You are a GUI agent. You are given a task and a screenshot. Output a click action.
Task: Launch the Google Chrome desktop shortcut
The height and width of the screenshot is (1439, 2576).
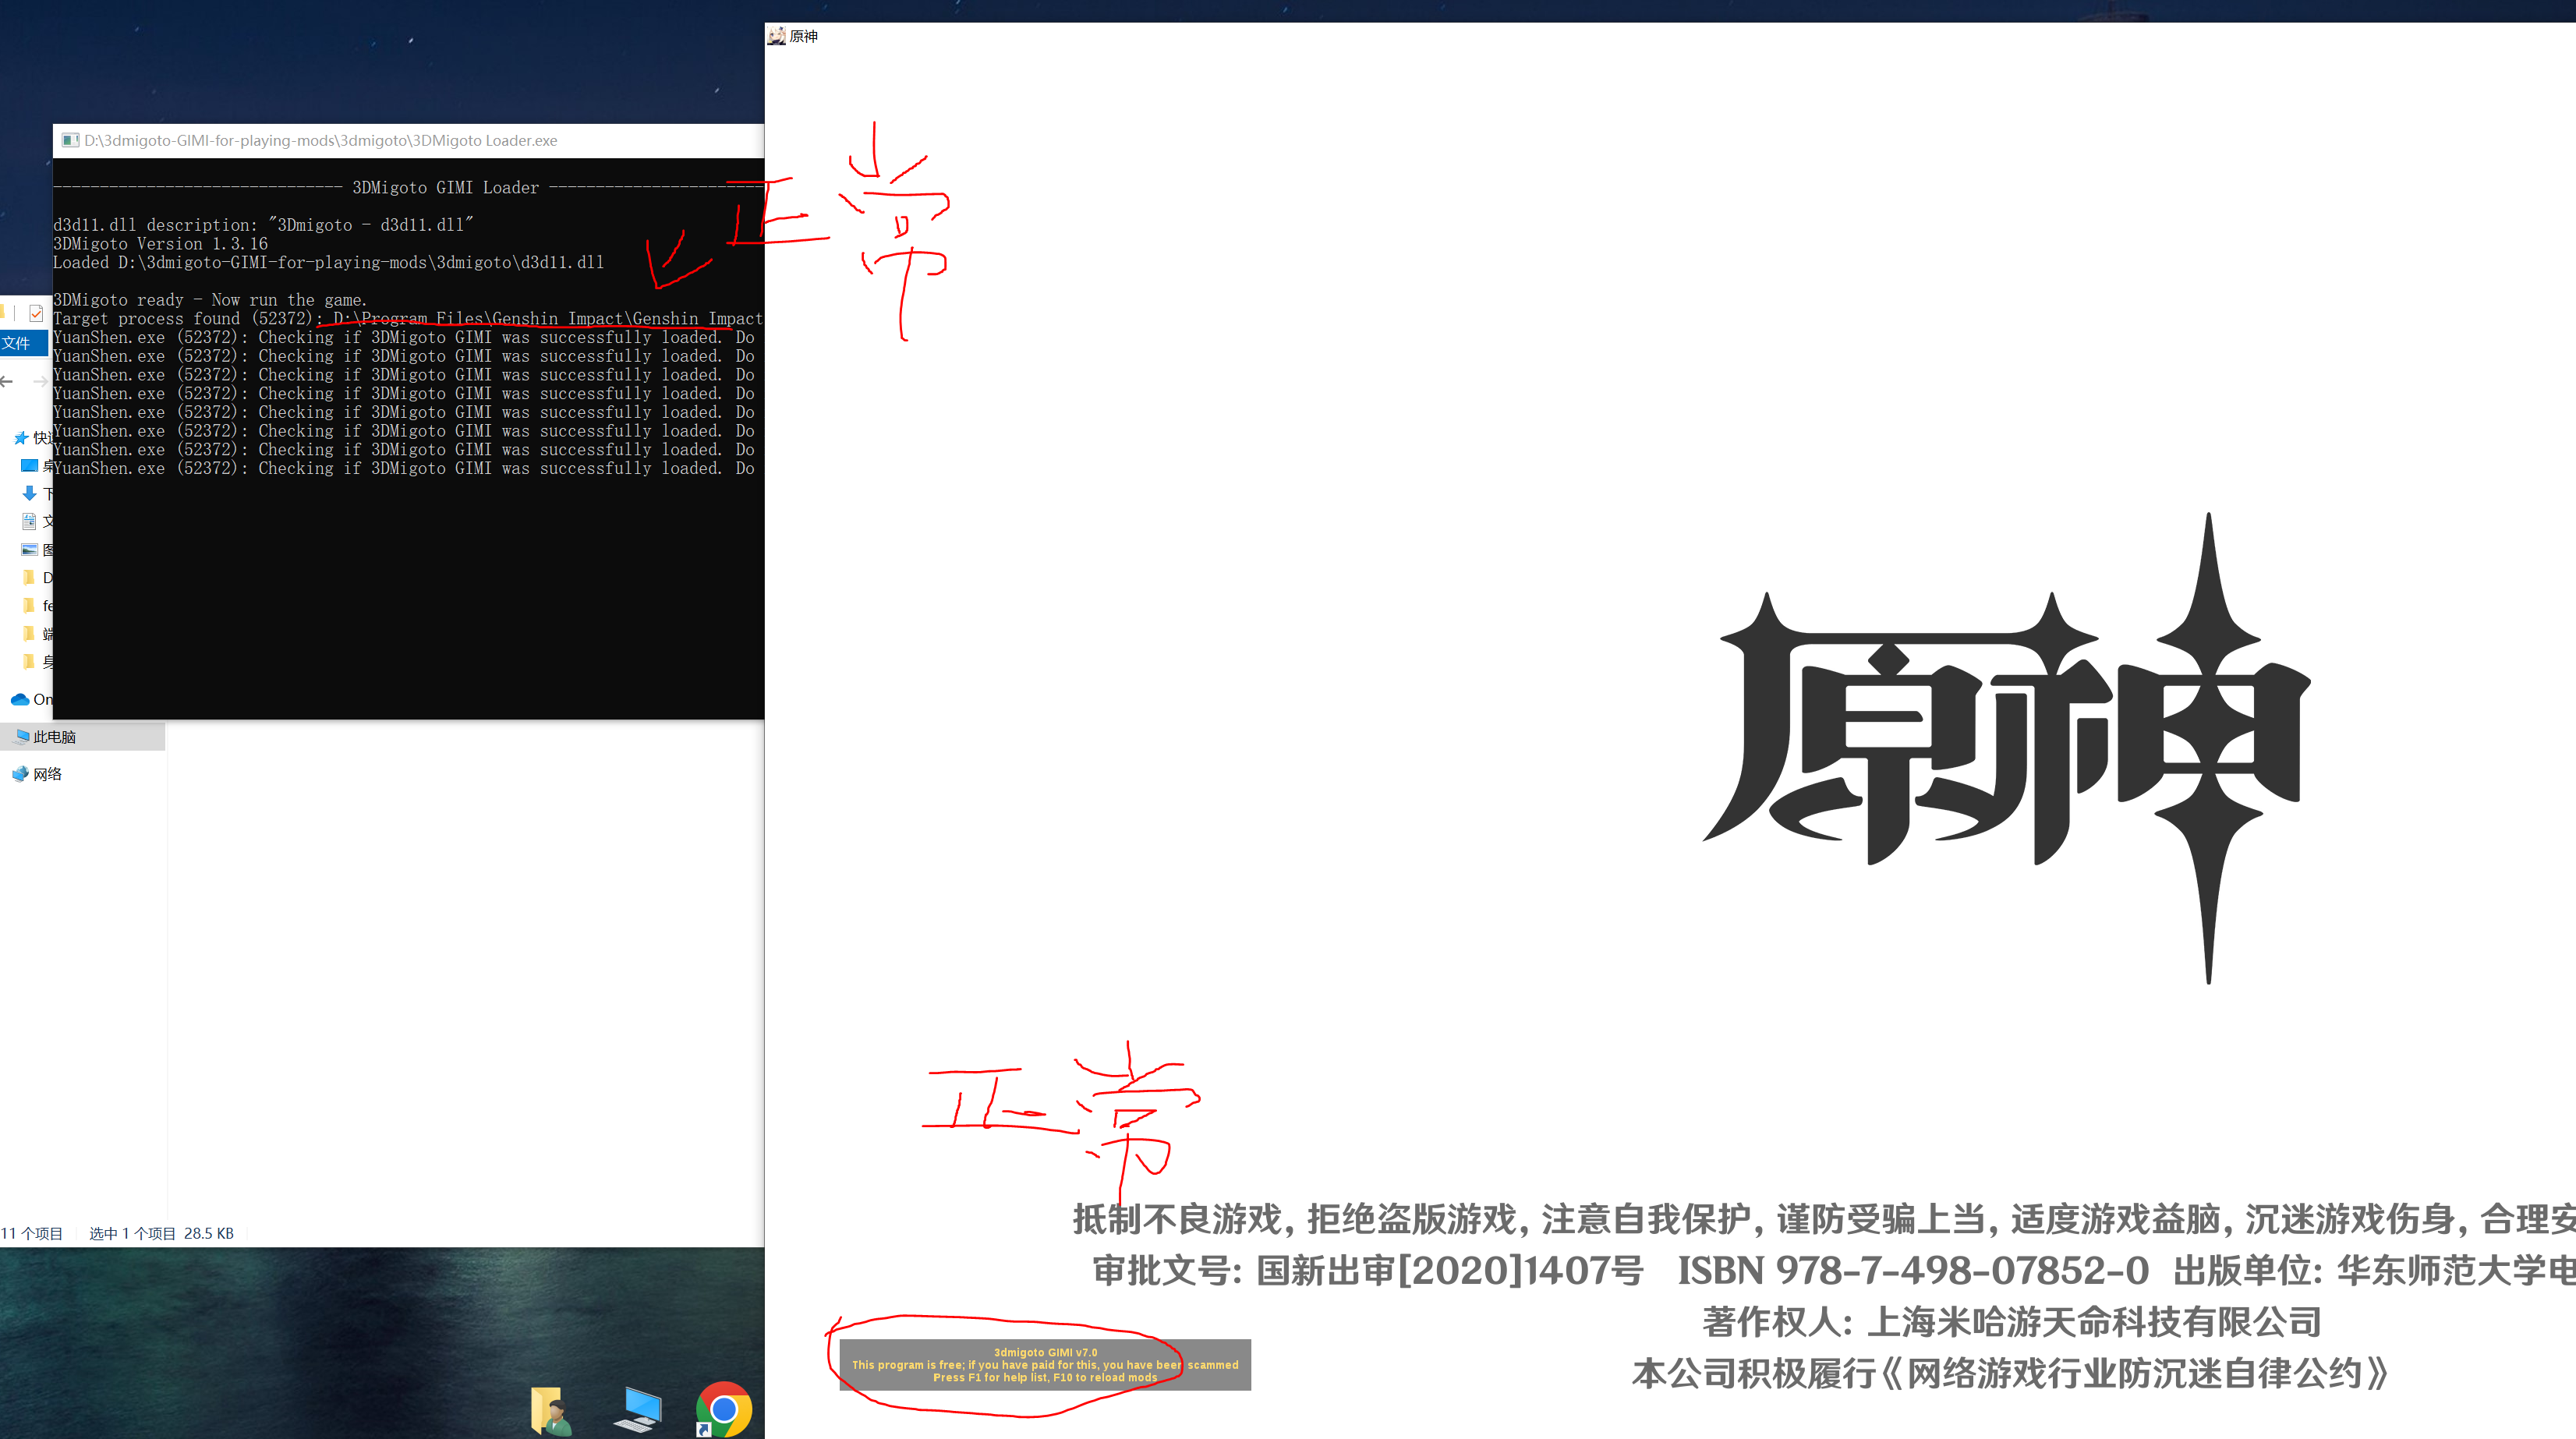(723, 1410)
